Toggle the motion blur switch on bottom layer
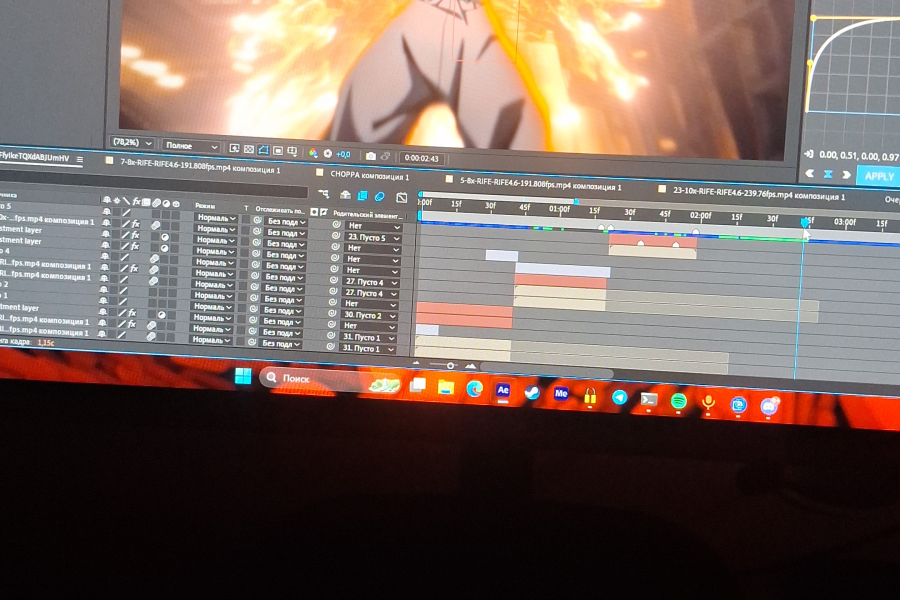This screenshot has height=600, width=900. [151, 336]
